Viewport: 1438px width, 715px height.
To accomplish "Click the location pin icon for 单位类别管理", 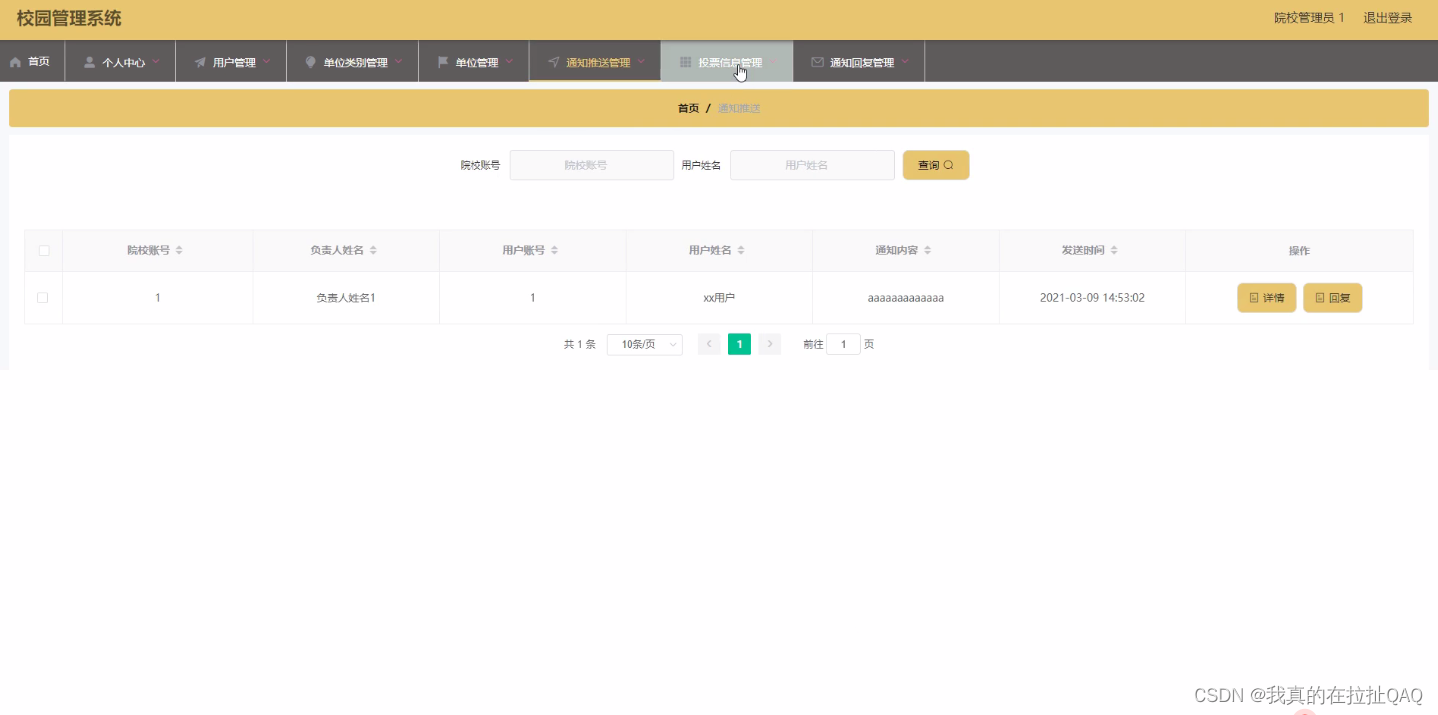I will click(x=310, y=62).
